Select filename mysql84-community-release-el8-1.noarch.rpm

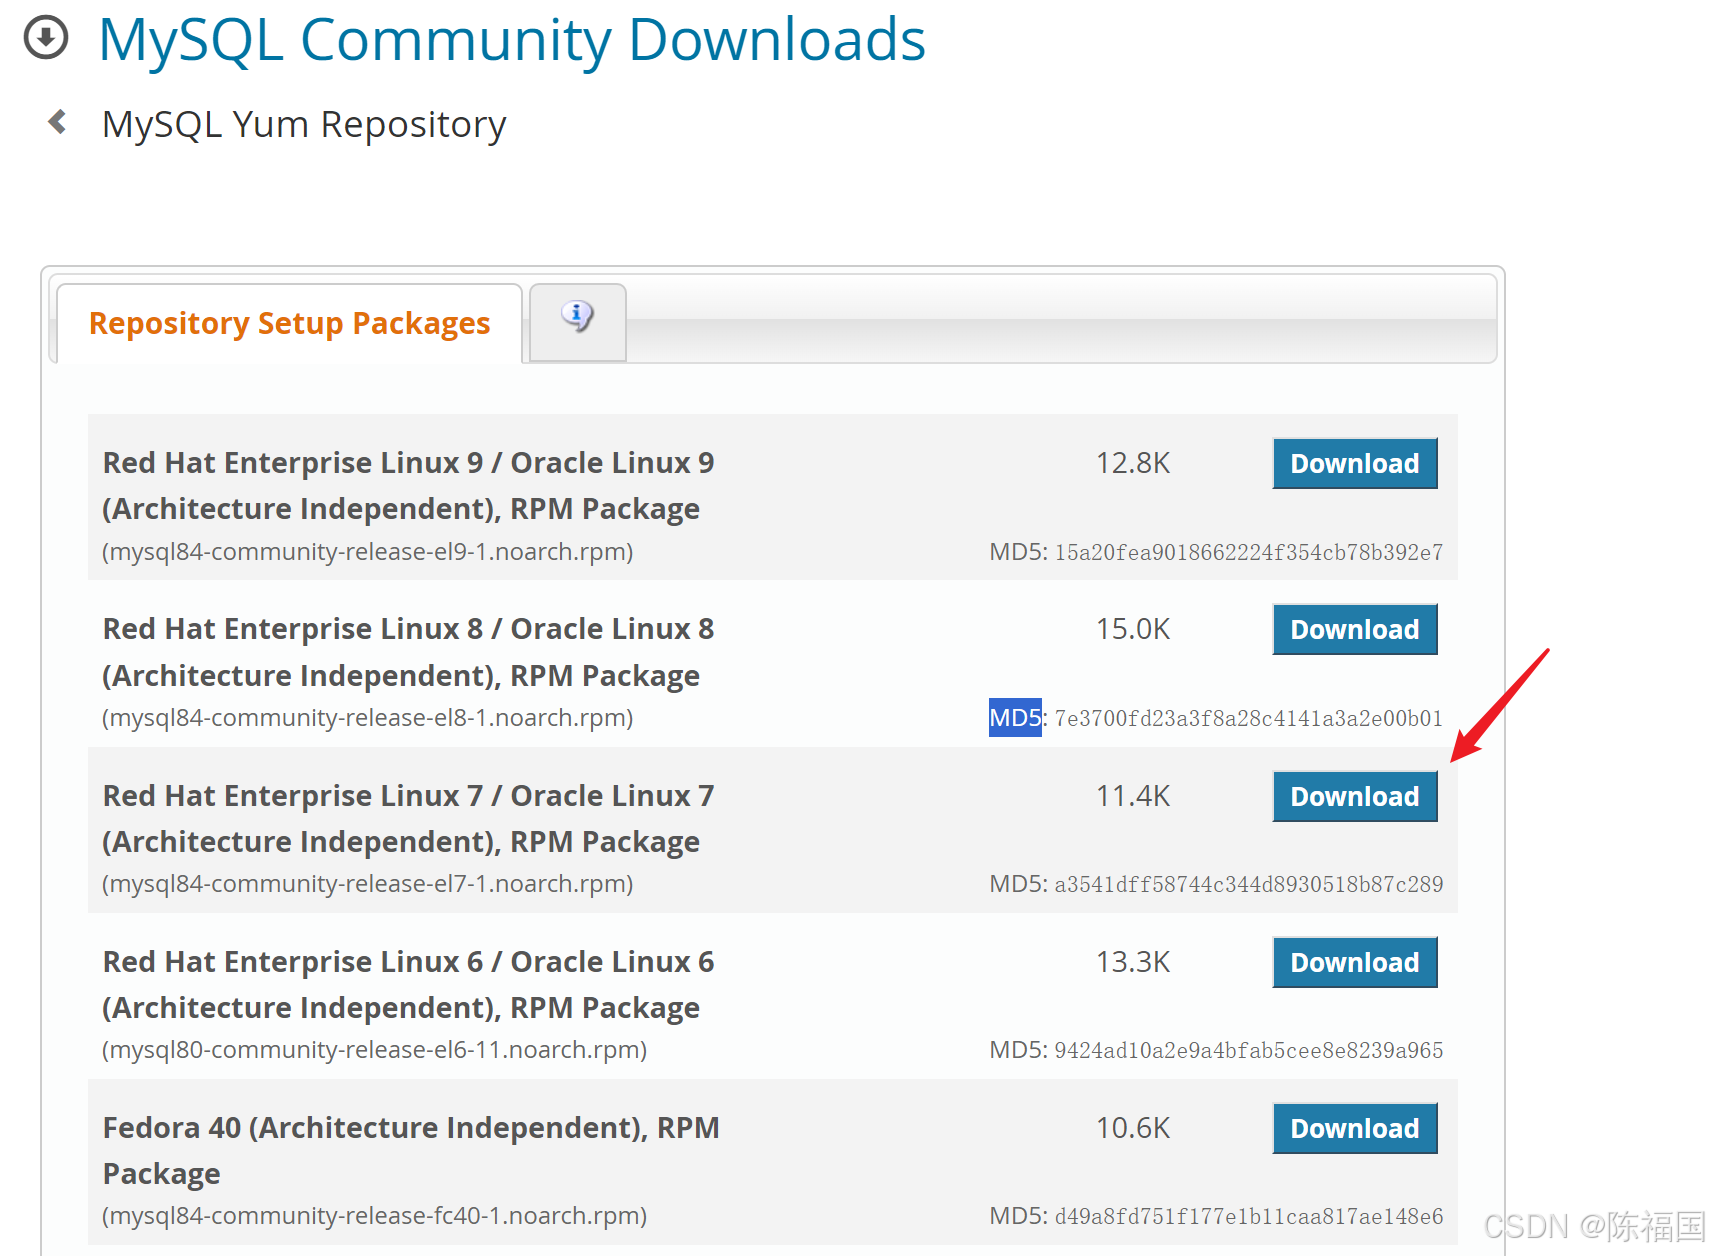point(367,718)
